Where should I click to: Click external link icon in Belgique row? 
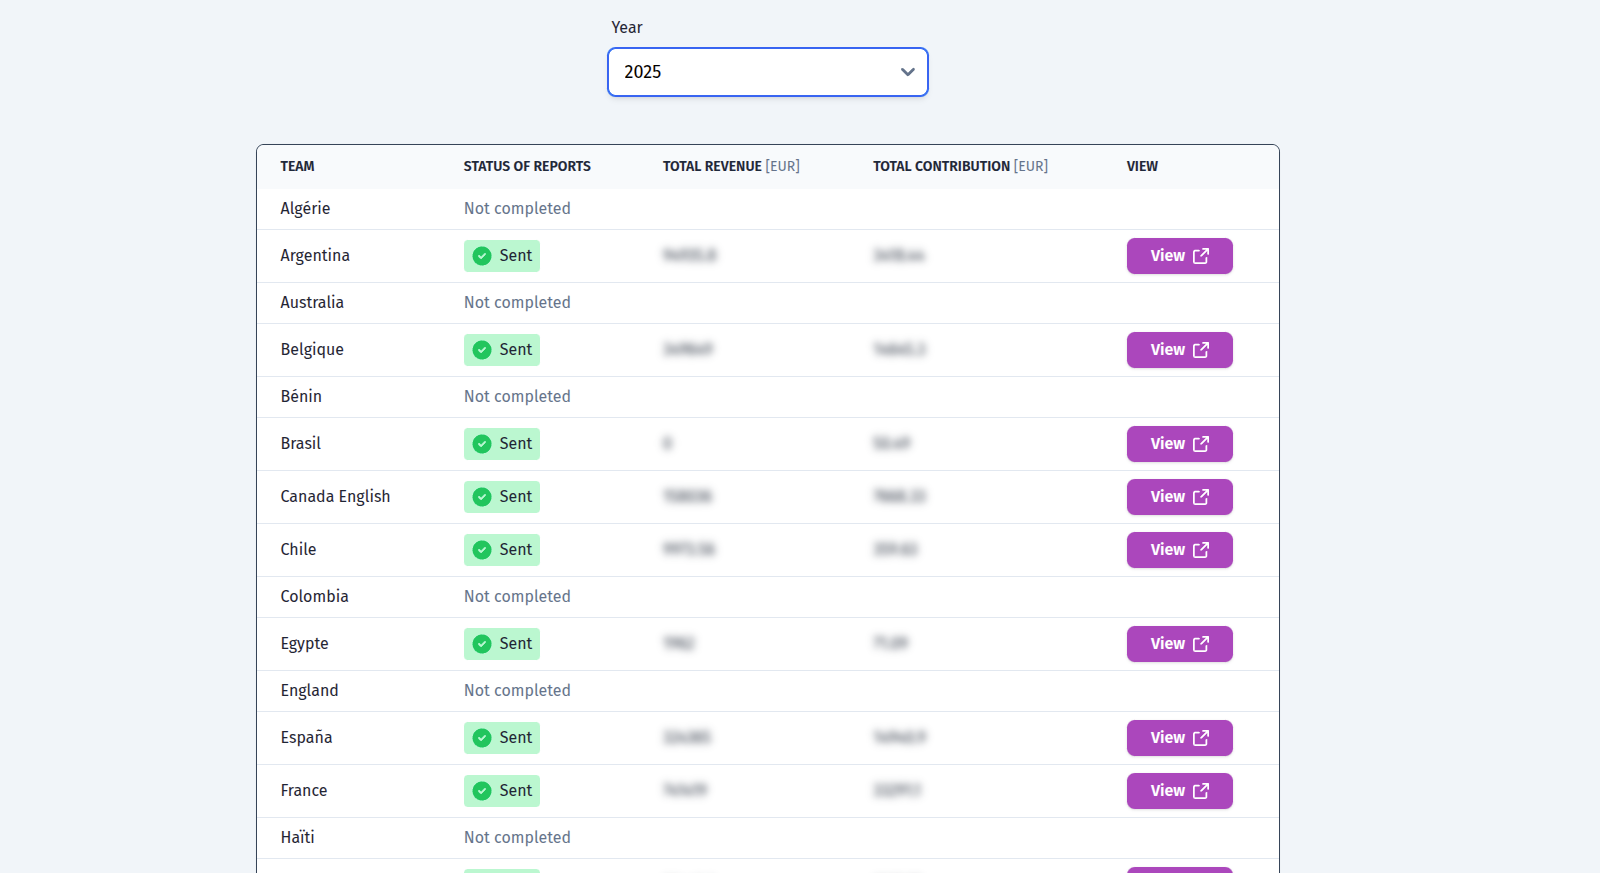point(1201,350)
